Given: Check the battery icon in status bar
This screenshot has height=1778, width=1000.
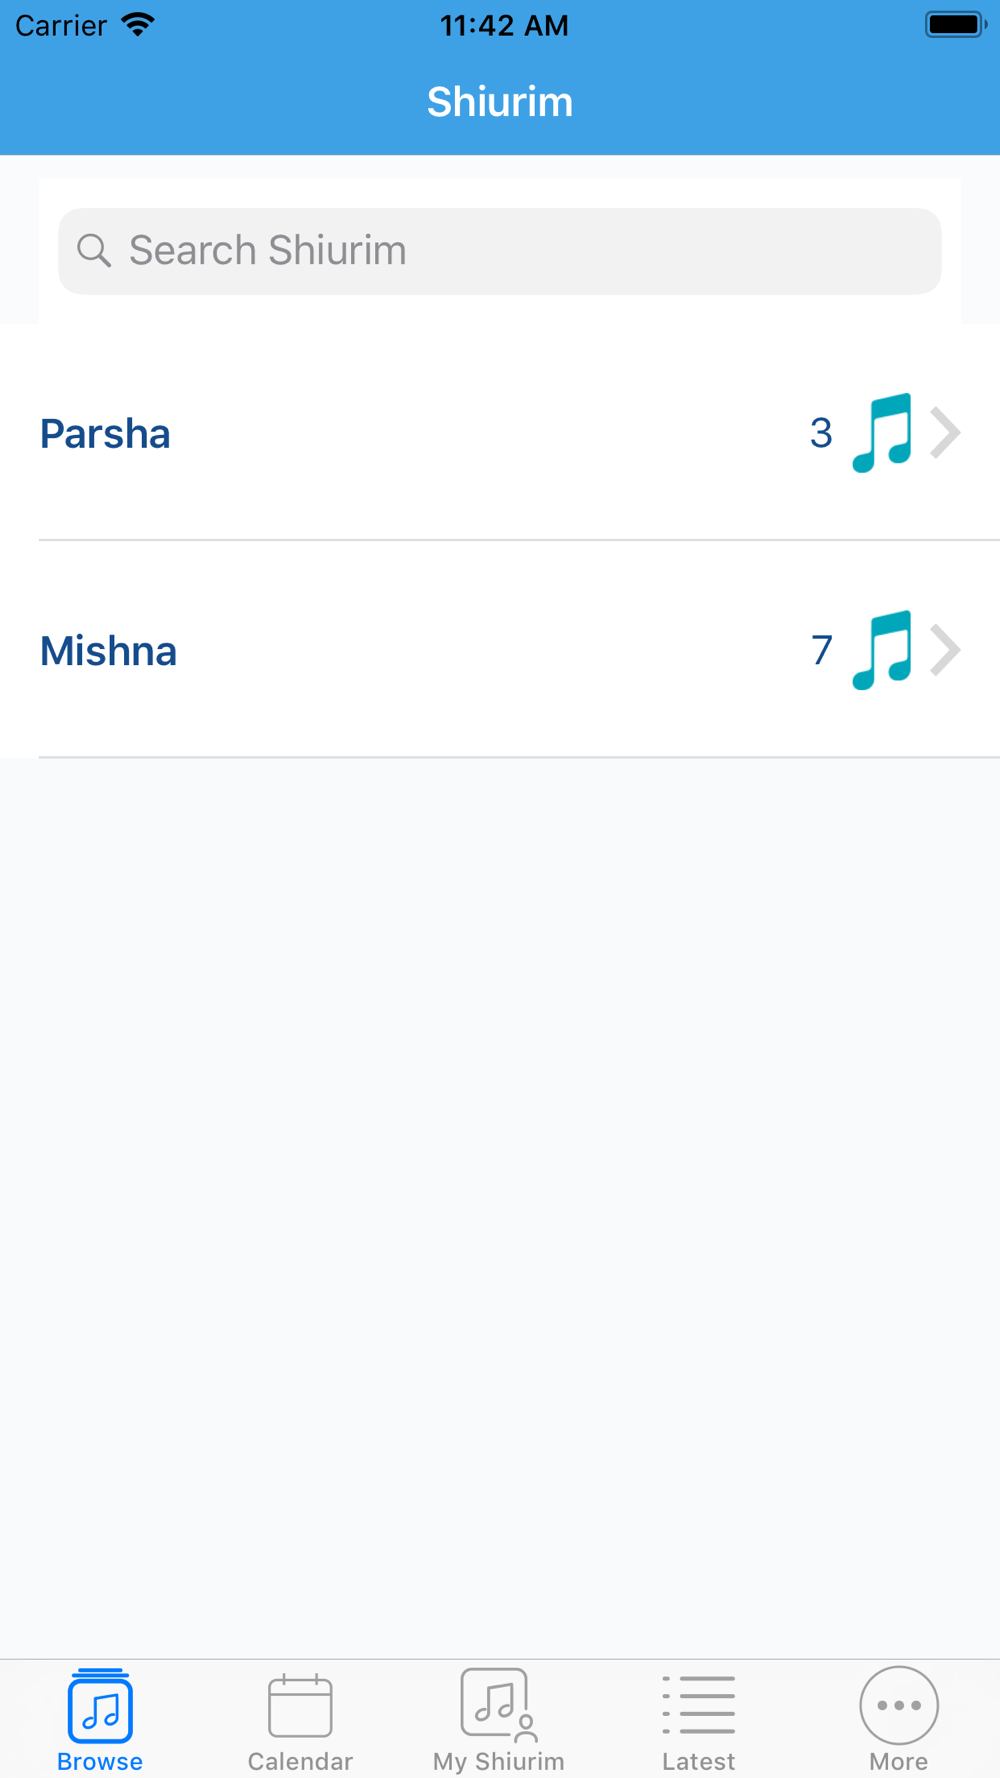Looking at the screenshot, I should pyautogui.click(x=956, y=25).
